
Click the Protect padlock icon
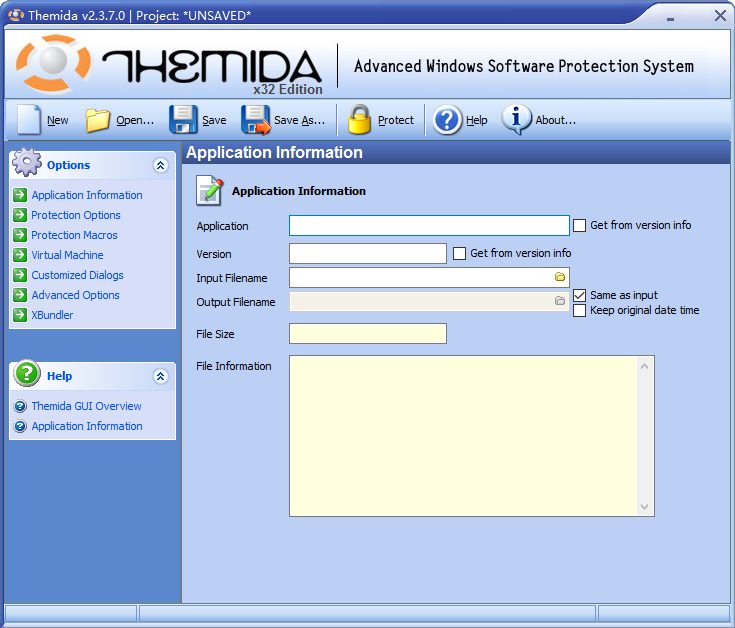tap(360, 120)
